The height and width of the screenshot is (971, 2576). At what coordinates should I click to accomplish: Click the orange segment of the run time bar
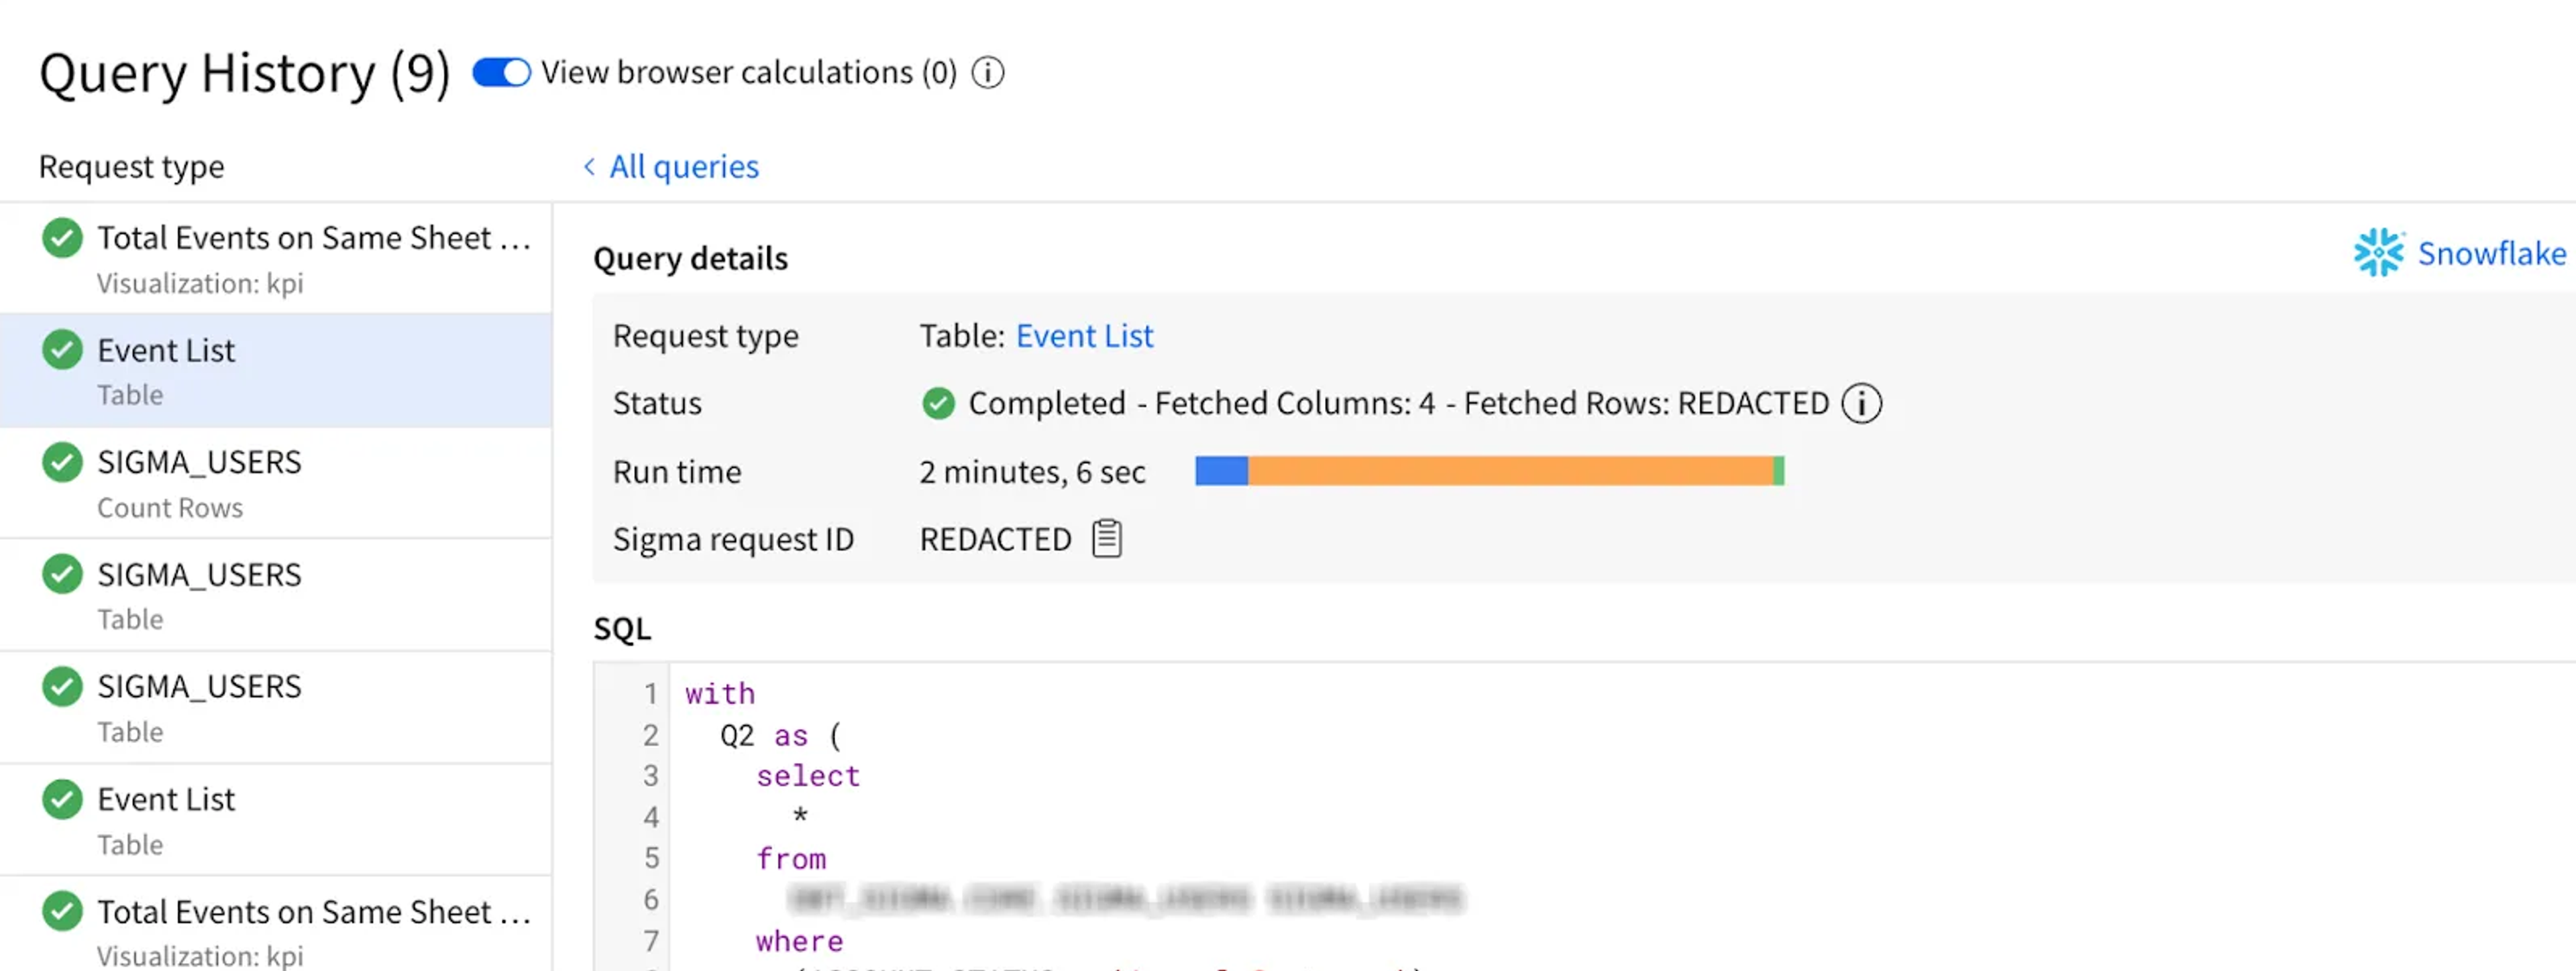1510,471
